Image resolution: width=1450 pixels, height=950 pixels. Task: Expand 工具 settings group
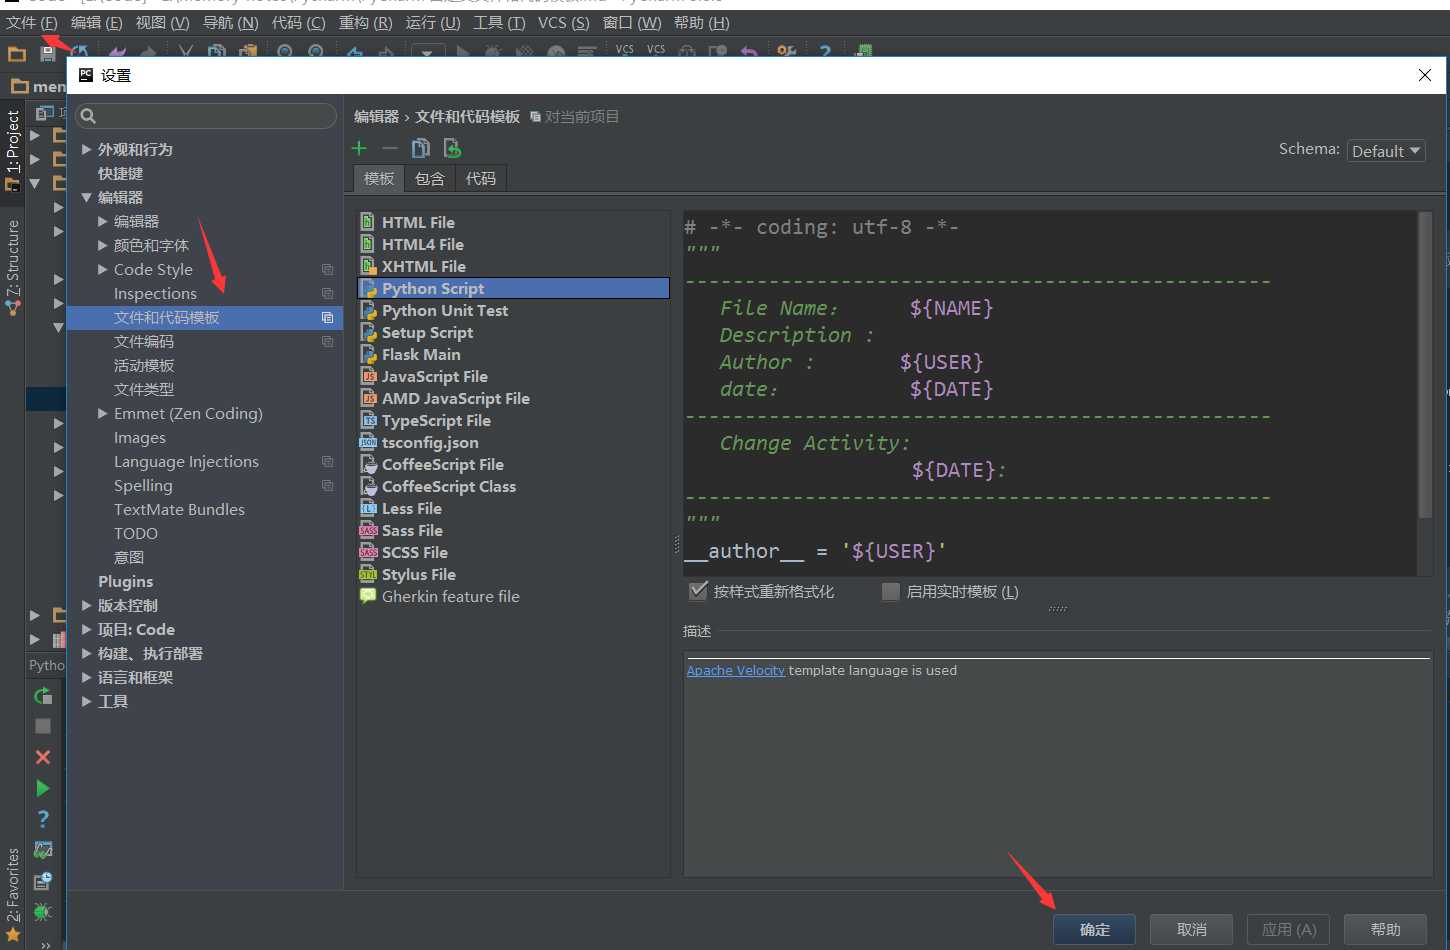(x=87, y=701)
